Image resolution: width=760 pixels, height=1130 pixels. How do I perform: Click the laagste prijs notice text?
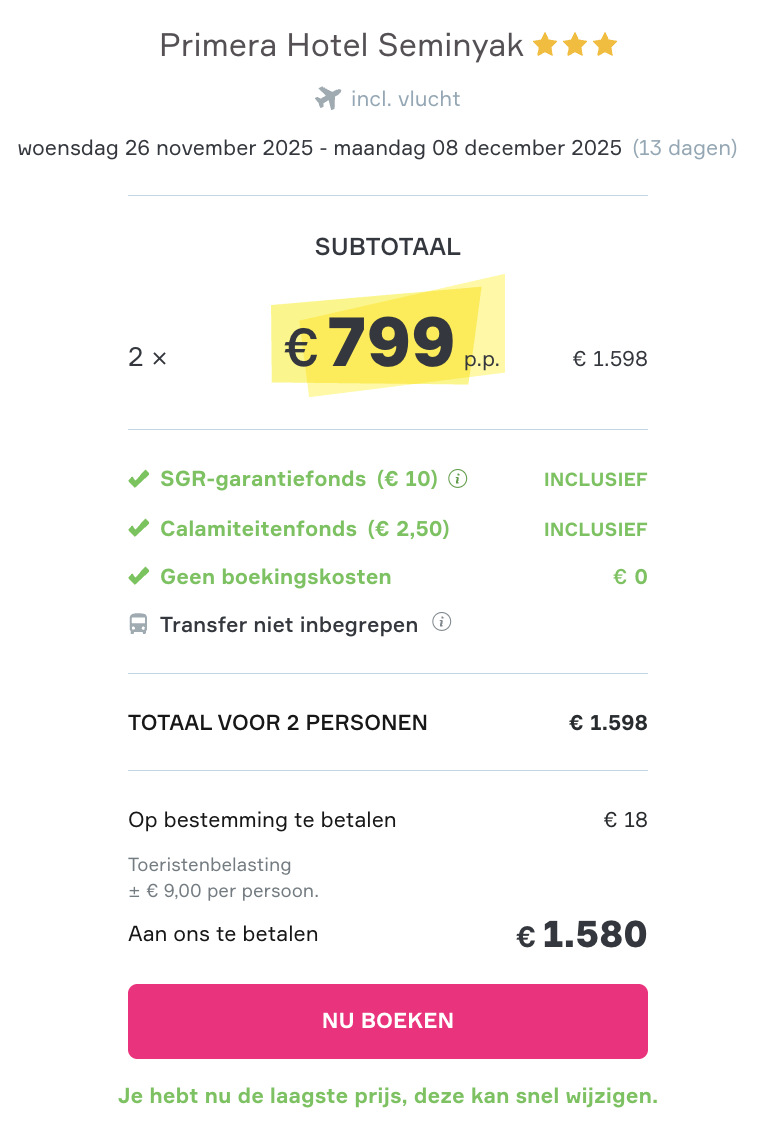(x=388, y=1096)
